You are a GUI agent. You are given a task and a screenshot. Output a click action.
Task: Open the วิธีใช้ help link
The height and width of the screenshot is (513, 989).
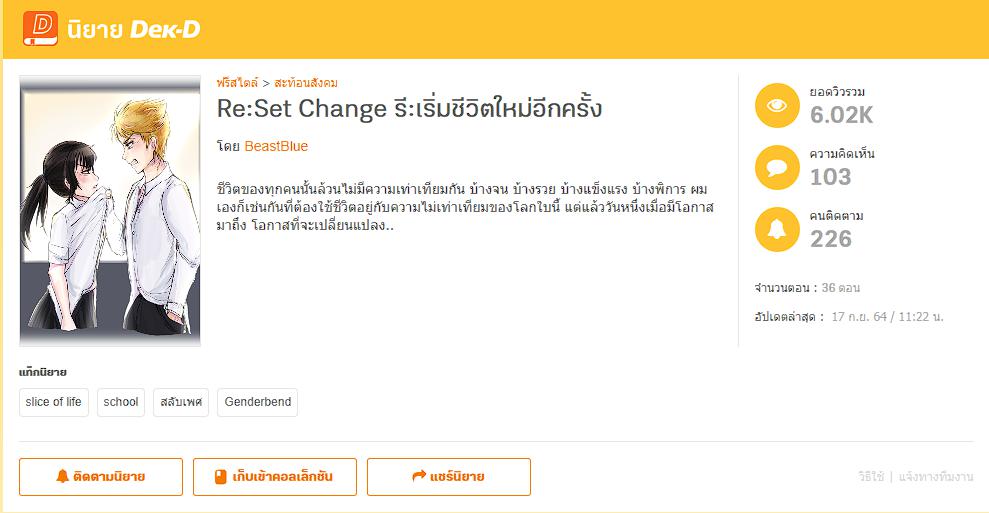(x=871, y=477)
